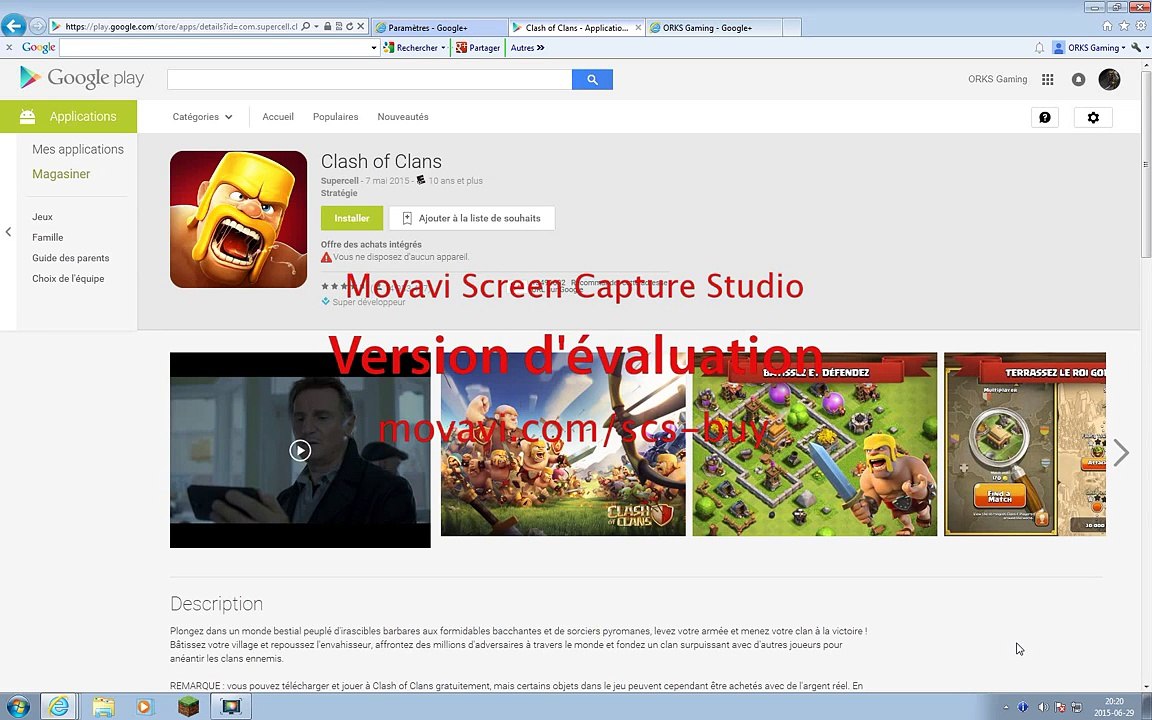Click the padlock security icon in address bar
This screenshot has width=1152, height=720.
point(327,26)
